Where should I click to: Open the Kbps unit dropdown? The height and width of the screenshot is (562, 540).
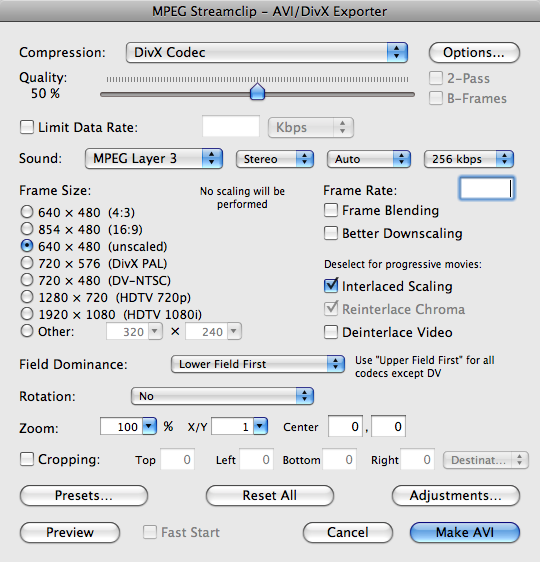pyautogui.click(x=311, y=128)
